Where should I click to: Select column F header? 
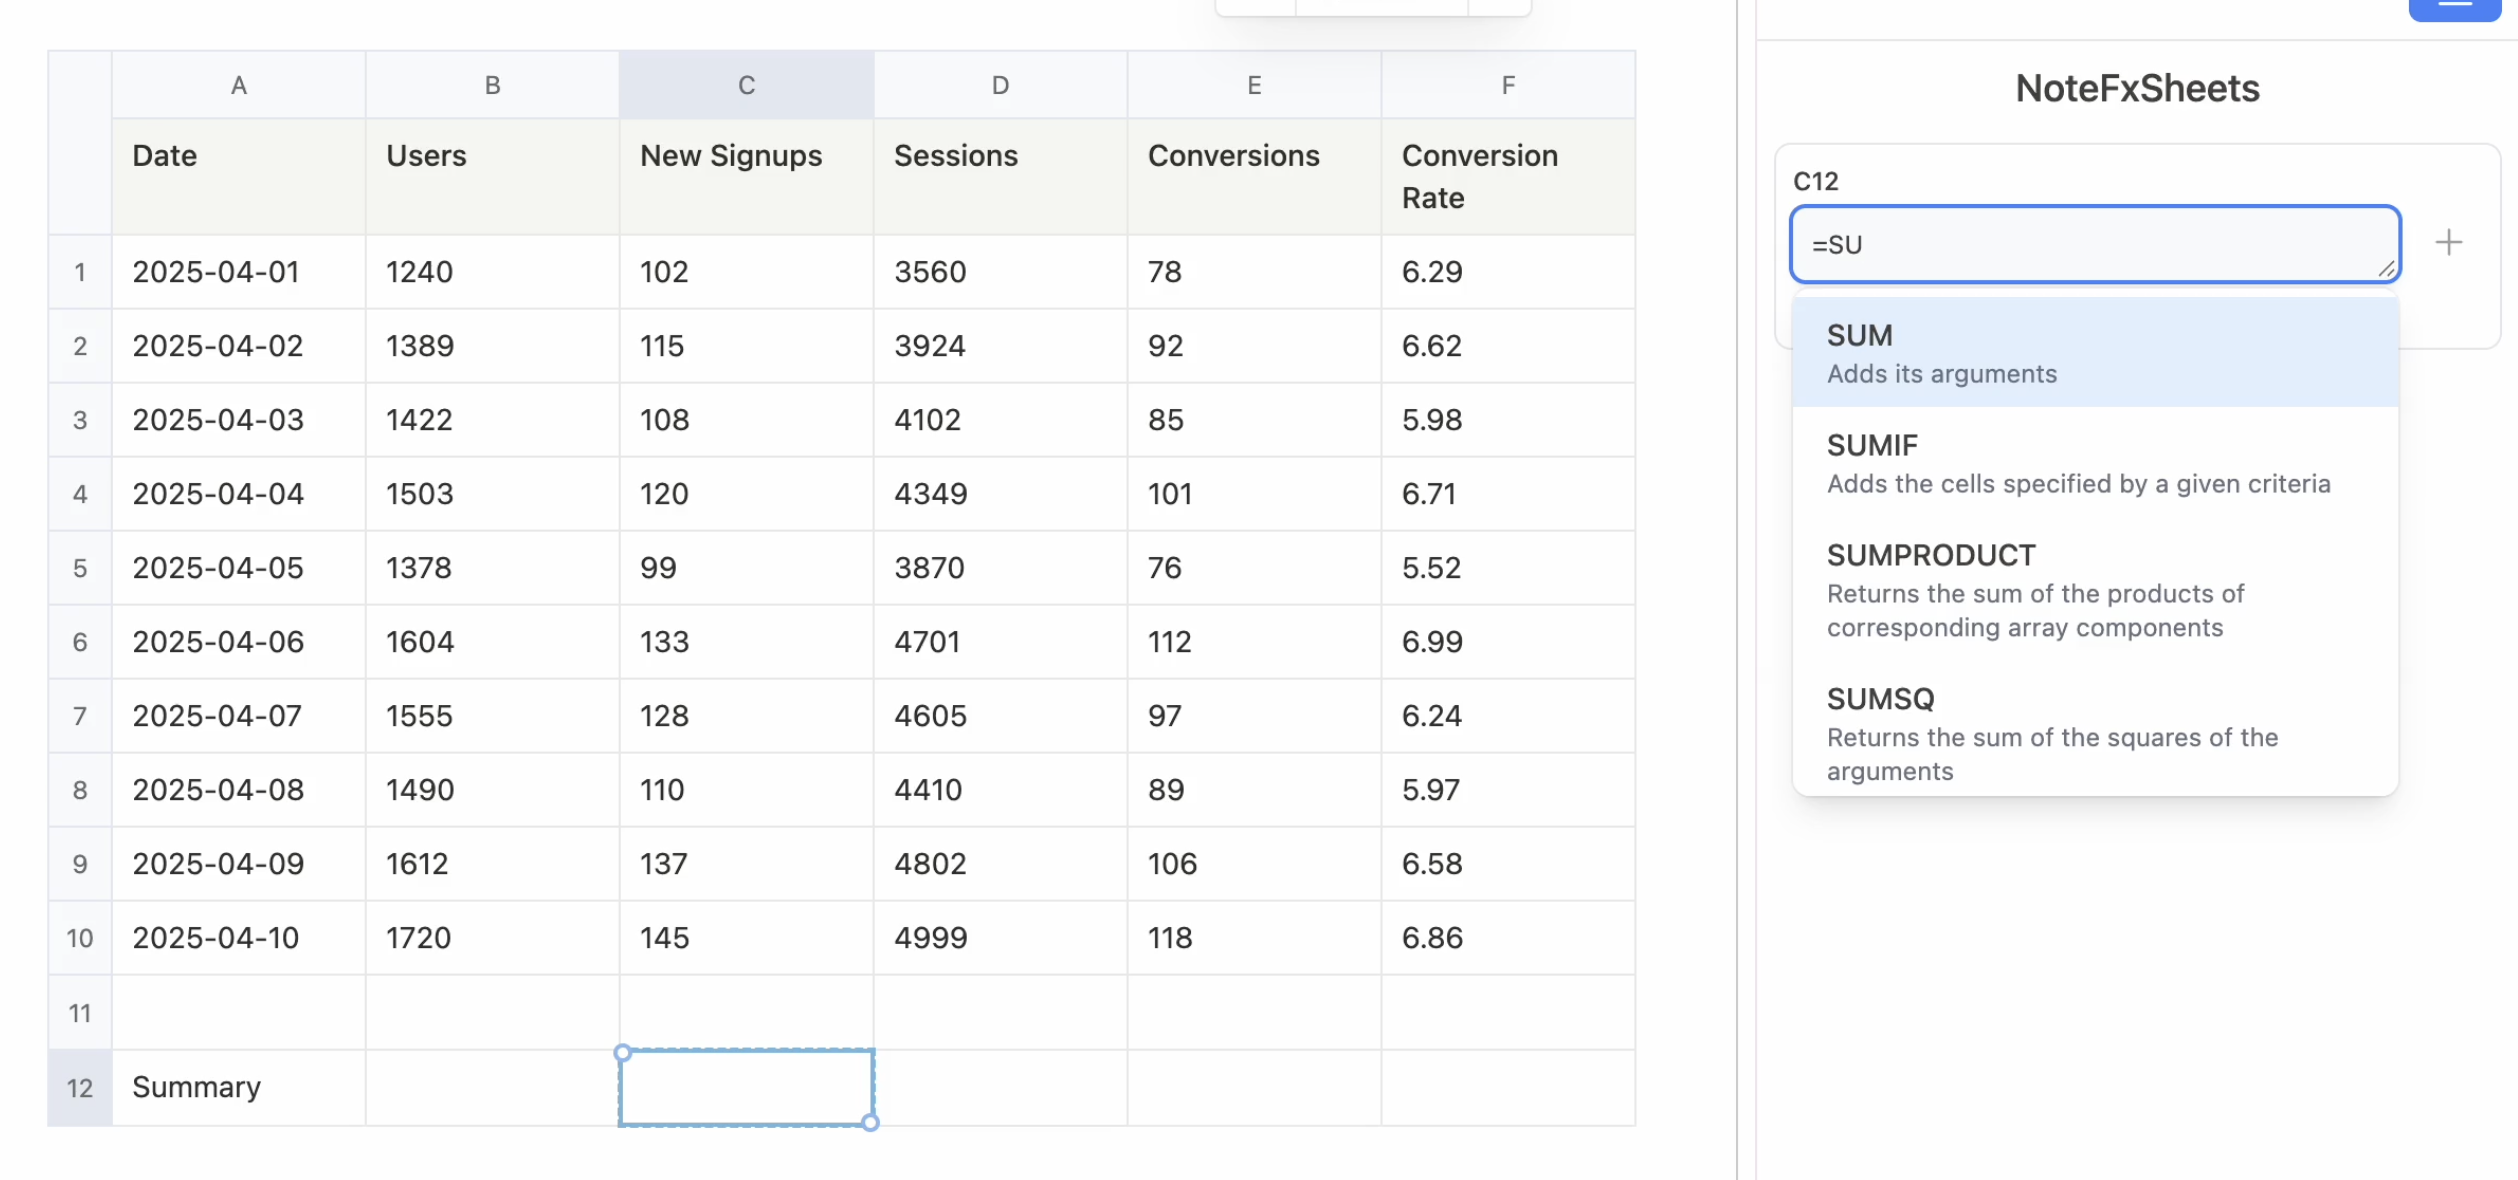[1508, 85]
